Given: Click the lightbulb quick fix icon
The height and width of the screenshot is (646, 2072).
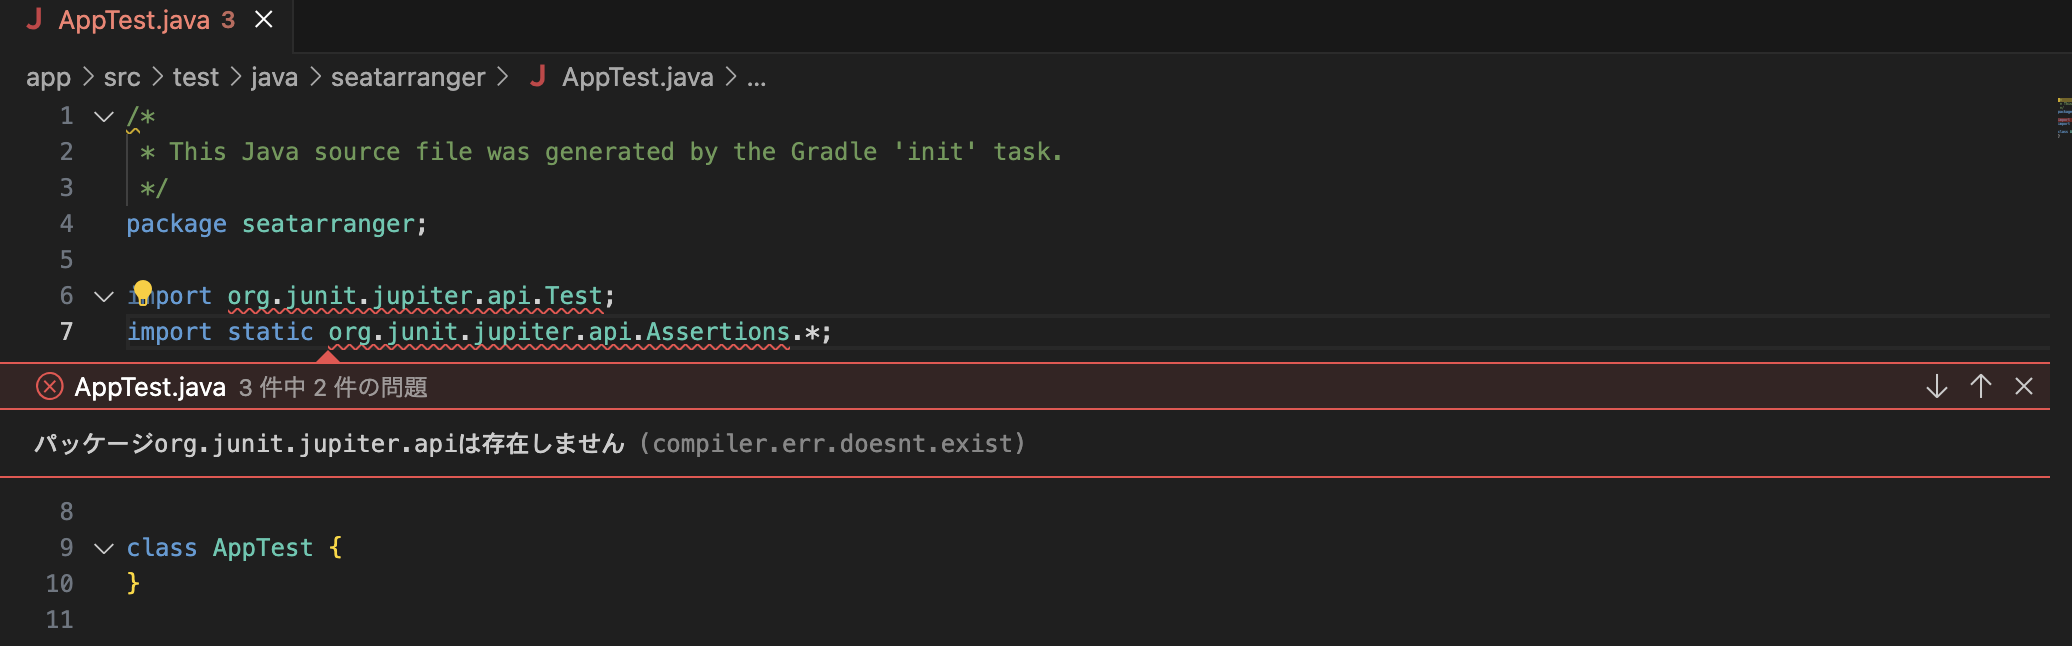Looking at the screenshot, I should point(142,292).
